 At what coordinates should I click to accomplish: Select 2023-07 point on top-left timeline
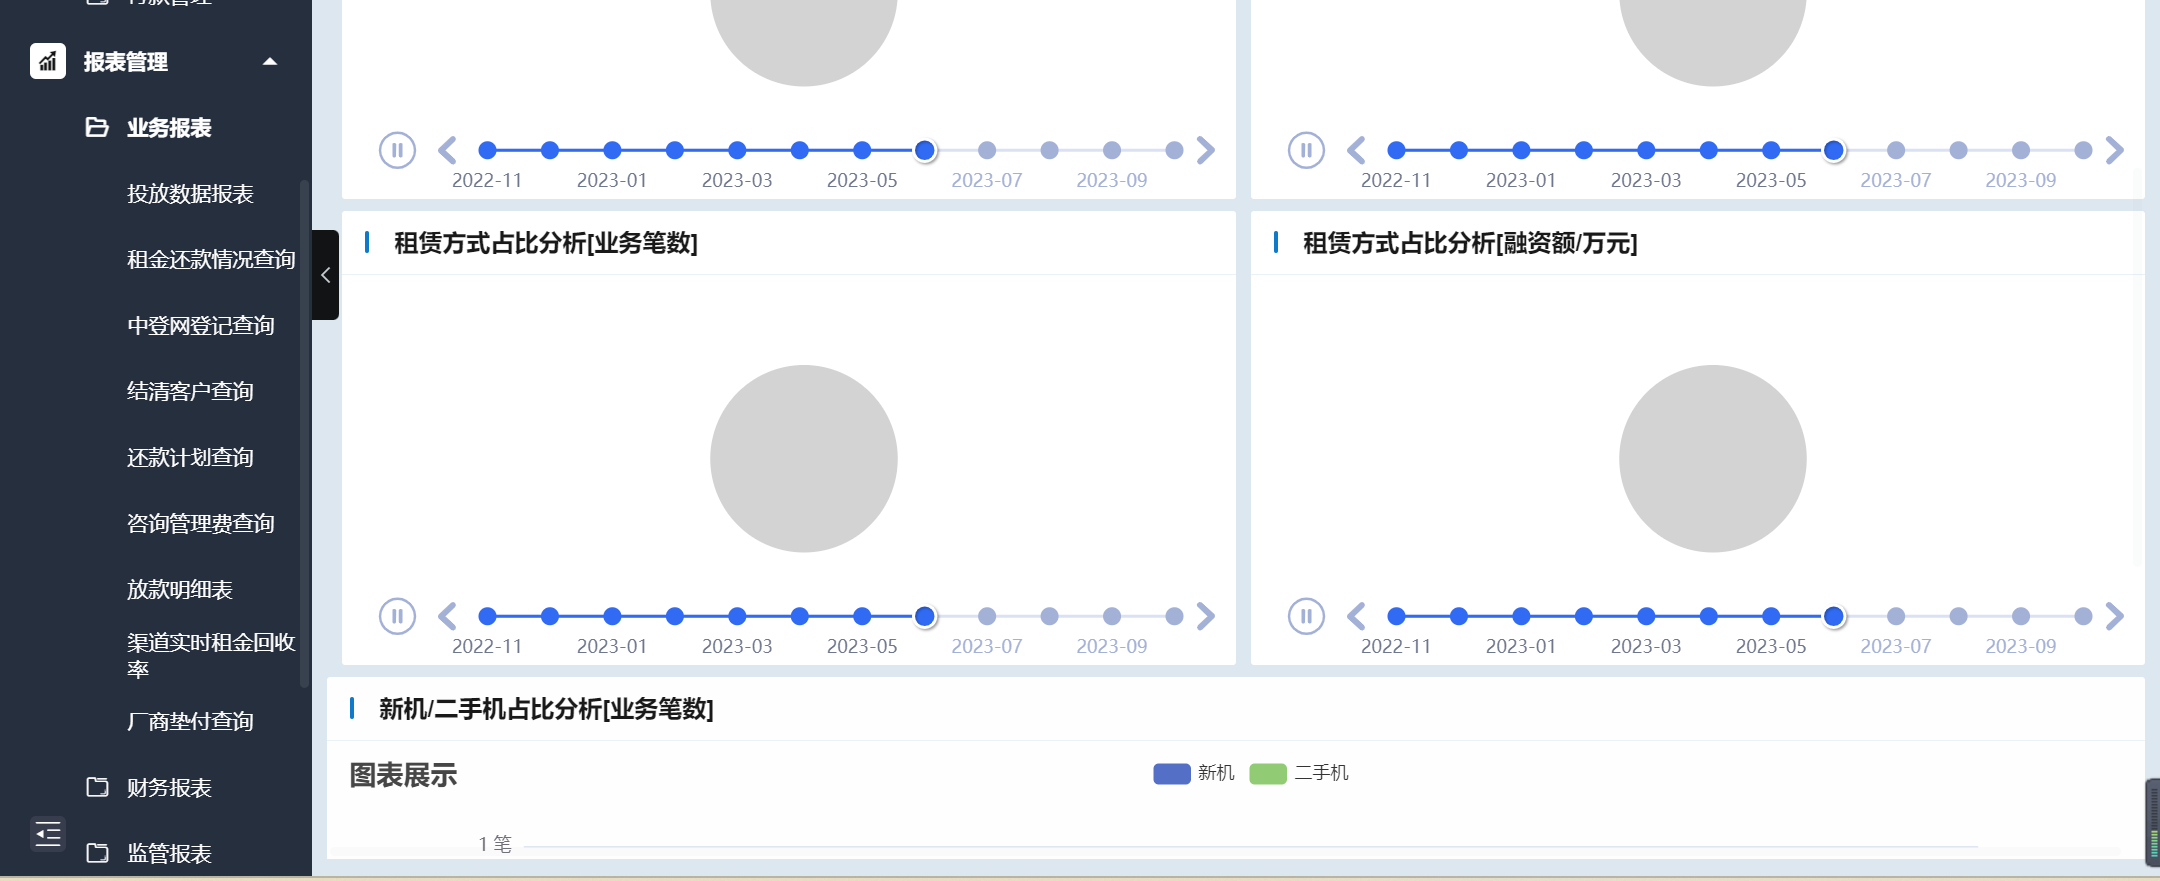click(987, 150)
